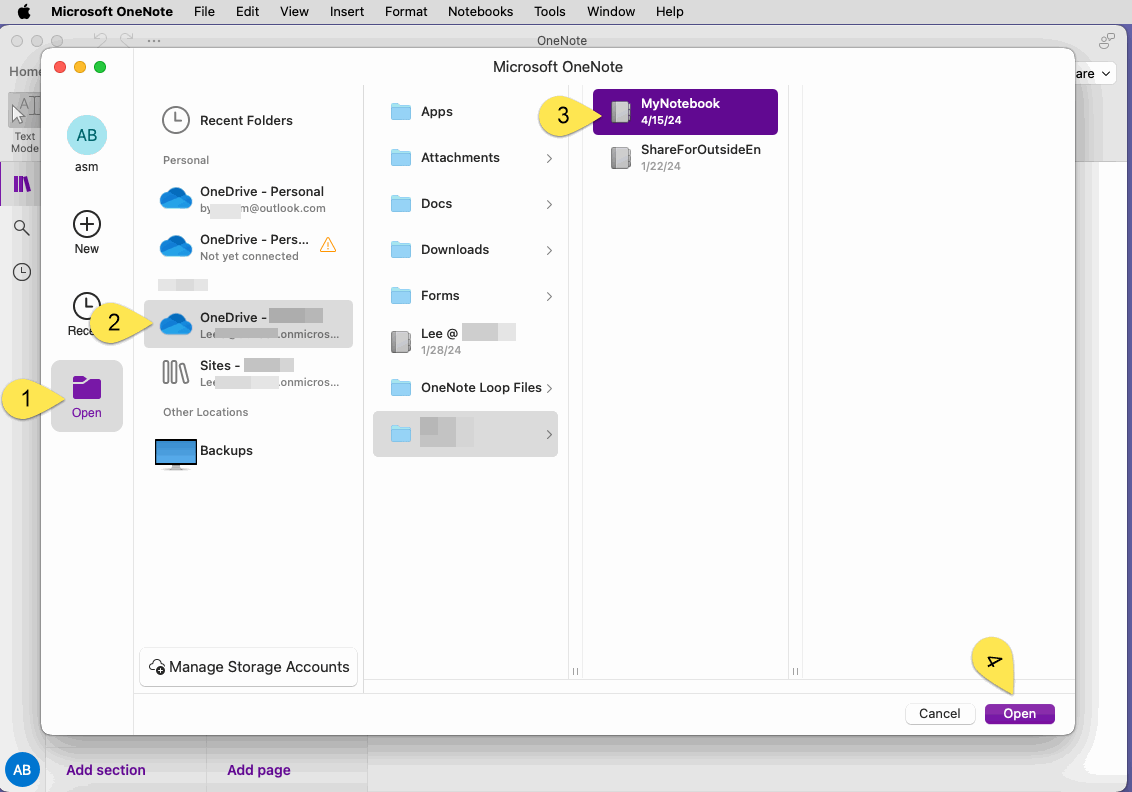
Task: Click the AB account avatar labeled asm
Action: click(87, 136)
